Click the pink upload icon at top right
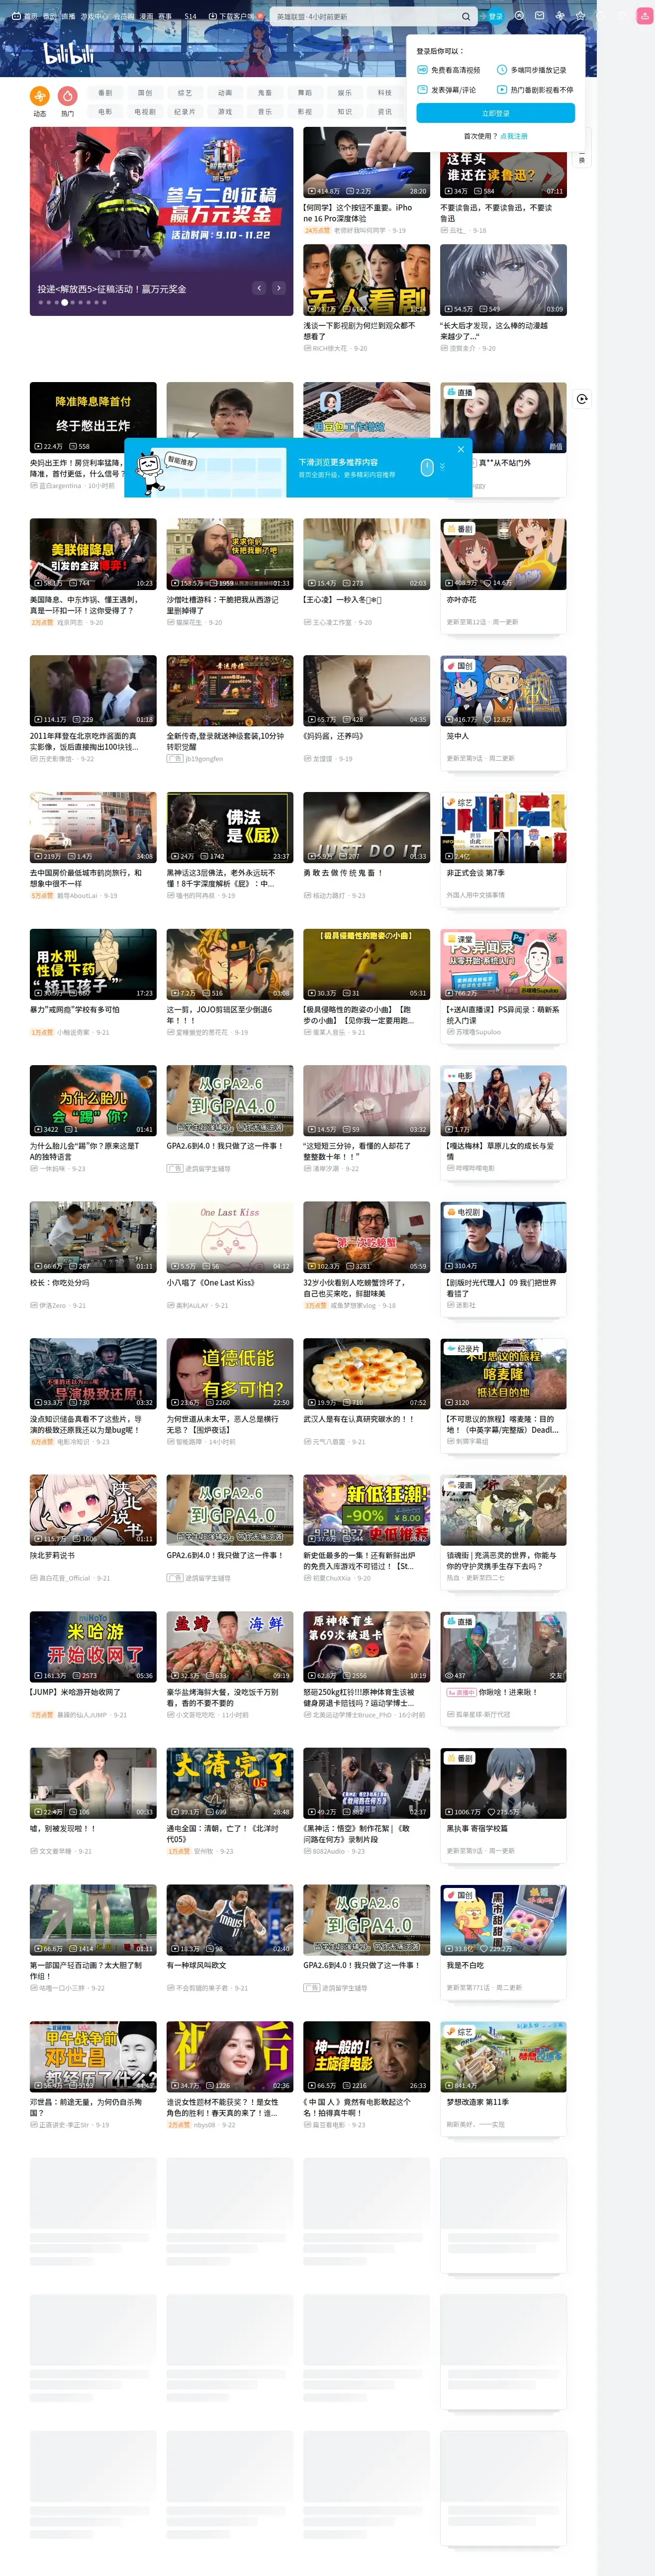The width and height of the screenshot is (655, 2576). [645, 16]
